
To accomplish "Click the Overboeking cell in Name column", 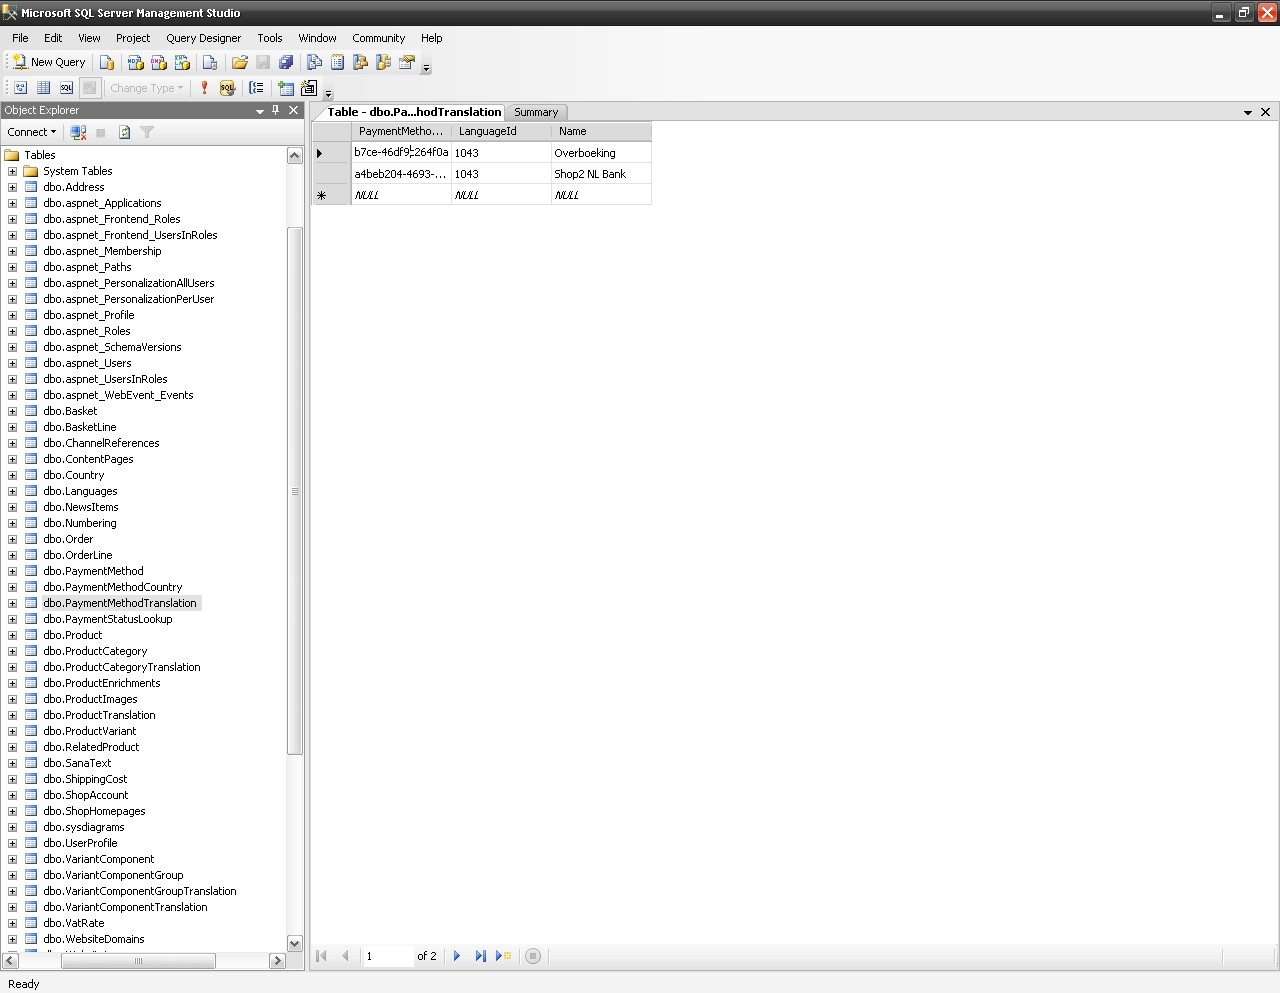I will 601,153.
